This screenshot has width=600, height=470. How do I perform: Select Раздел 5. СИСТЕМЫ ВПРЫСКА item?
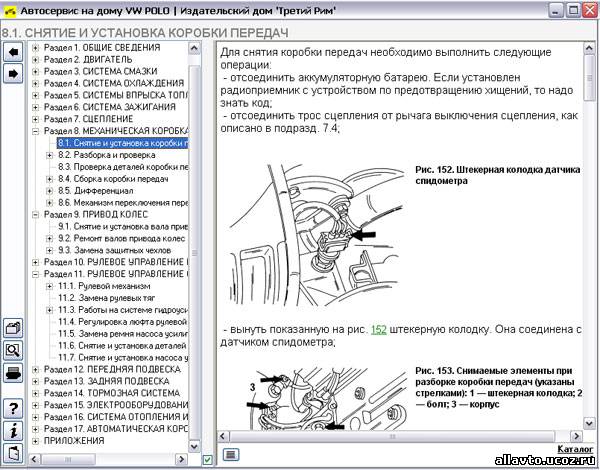click(116, 95)
